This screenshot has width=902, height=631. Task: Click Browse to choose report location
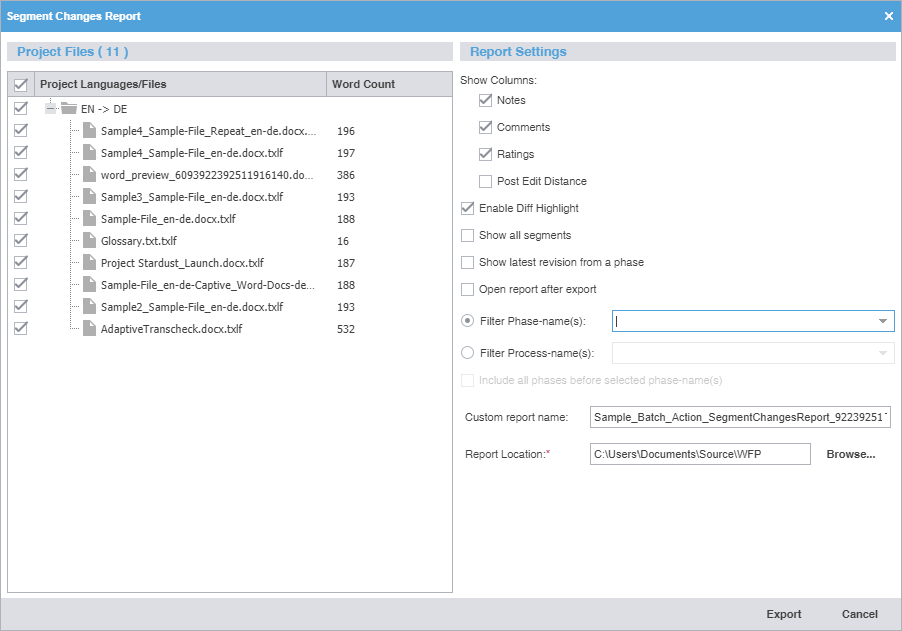pos(850,454)
